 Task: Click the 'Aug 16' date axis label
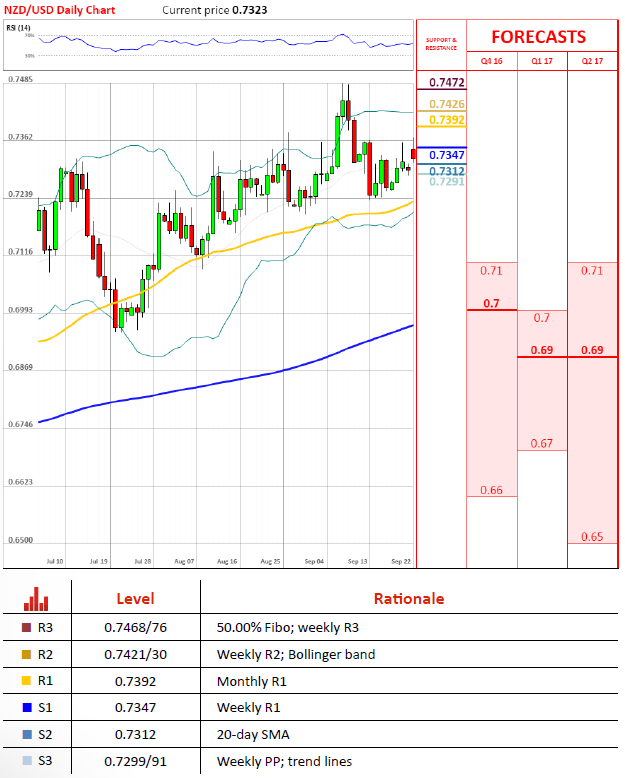(227, 561)
